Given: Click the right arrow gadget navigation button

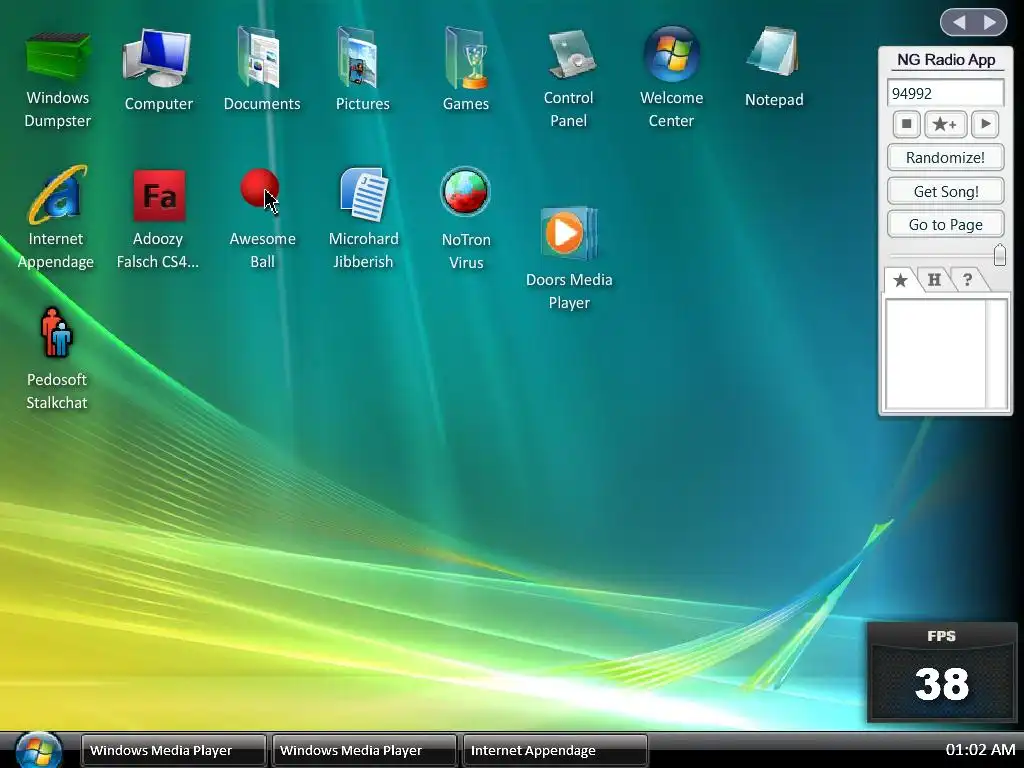Looking at the screenshot, I should click(990, 23).
